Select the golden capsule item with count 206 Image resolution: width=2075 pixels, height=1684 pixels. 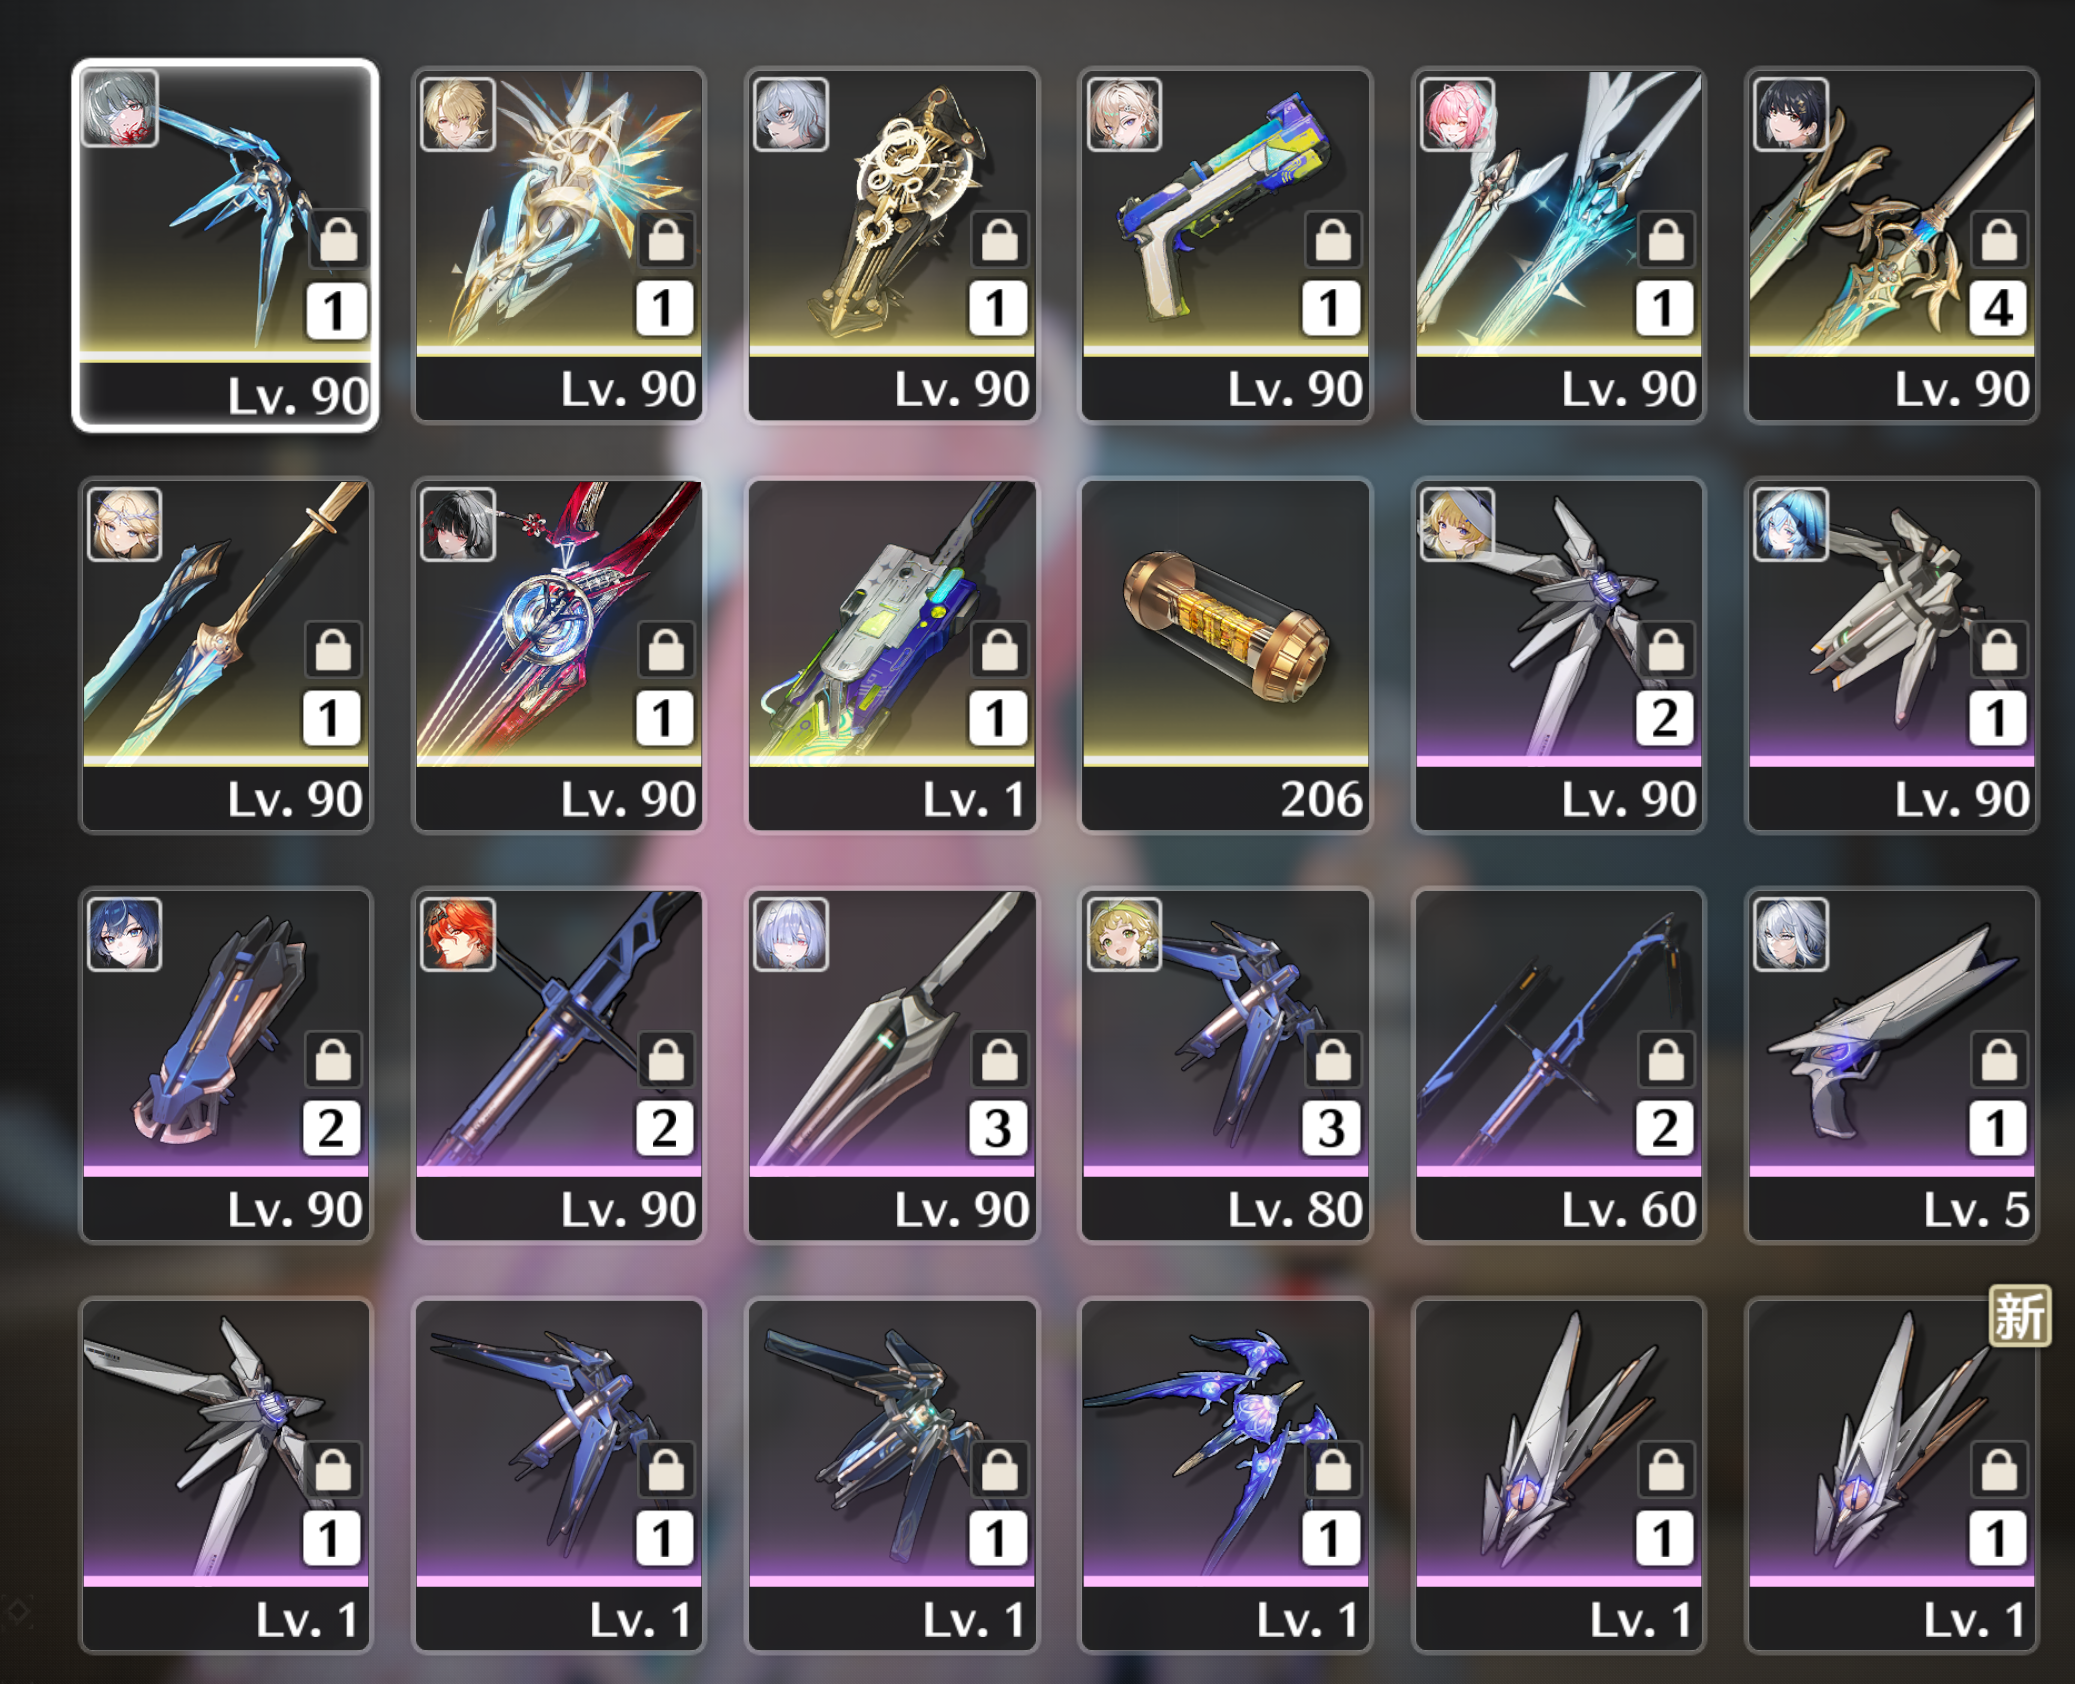point(1225,655)
